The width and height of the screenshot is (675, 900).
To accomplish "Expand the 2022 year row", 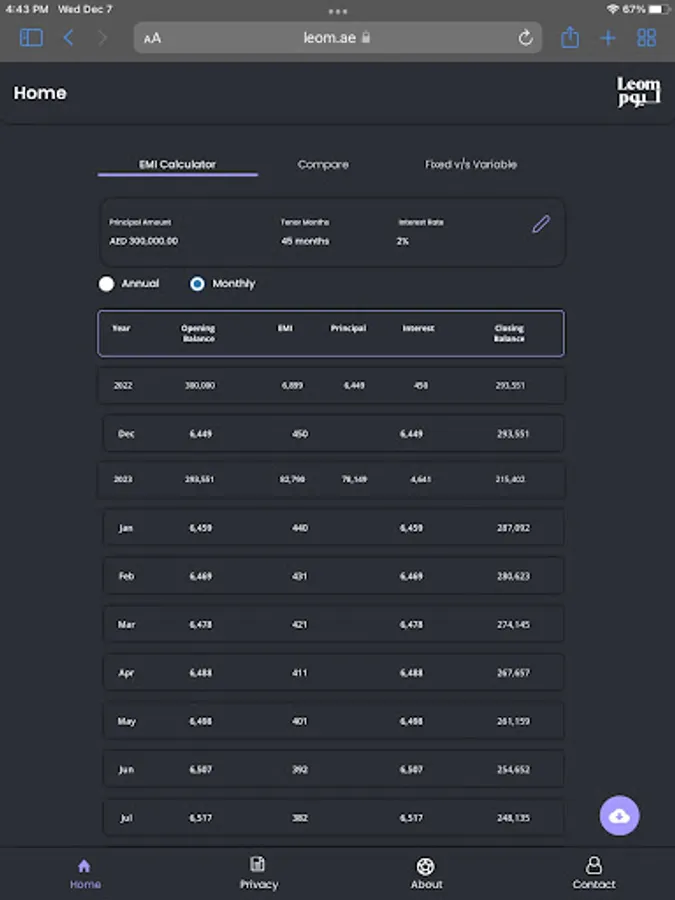I will pyautogui.click(x=331, y=385).
